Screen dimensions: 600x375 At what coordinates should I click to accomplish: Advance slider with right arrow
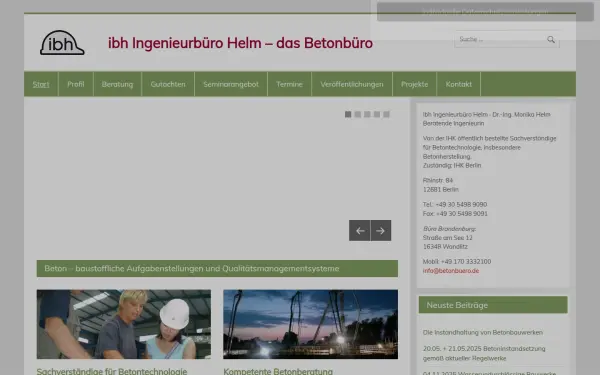click(x=381, y=230)
